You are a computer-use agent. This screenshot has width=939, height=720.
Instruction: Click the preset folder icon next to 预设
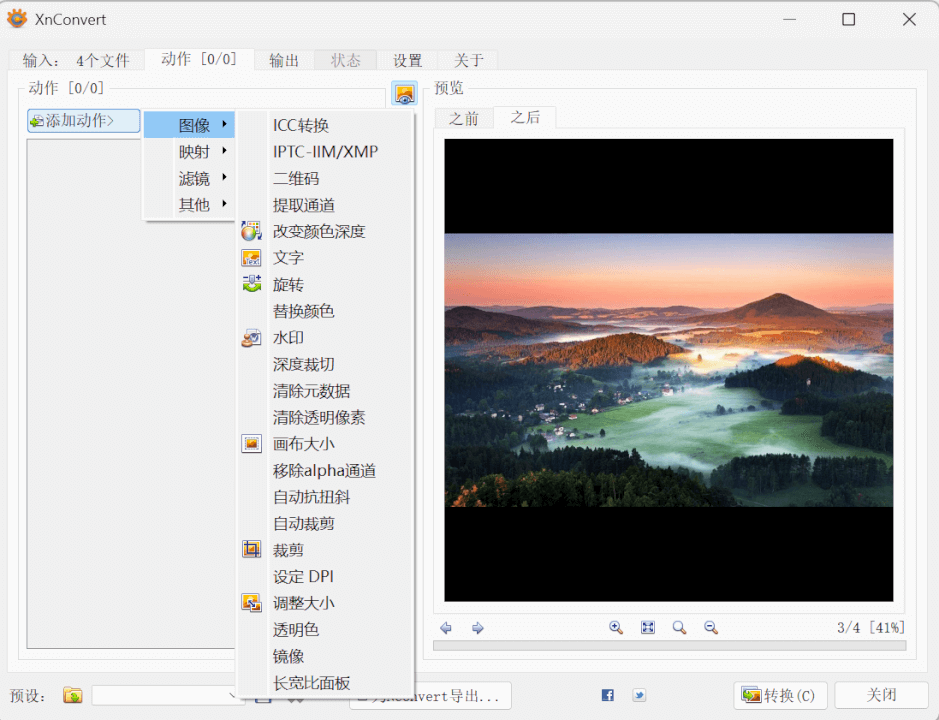(x=71, y=695)
